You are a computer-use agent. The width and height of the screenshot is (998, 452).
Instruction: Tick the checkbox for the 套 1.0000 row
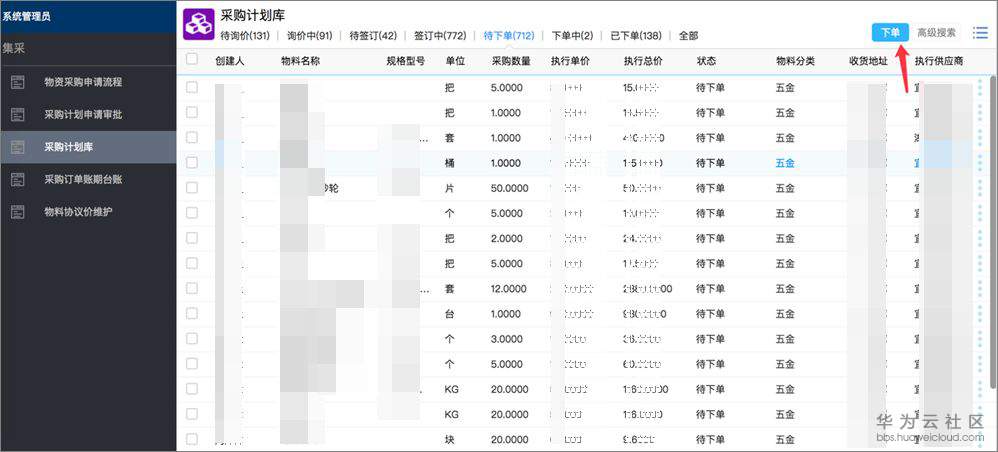pos(192,137)
